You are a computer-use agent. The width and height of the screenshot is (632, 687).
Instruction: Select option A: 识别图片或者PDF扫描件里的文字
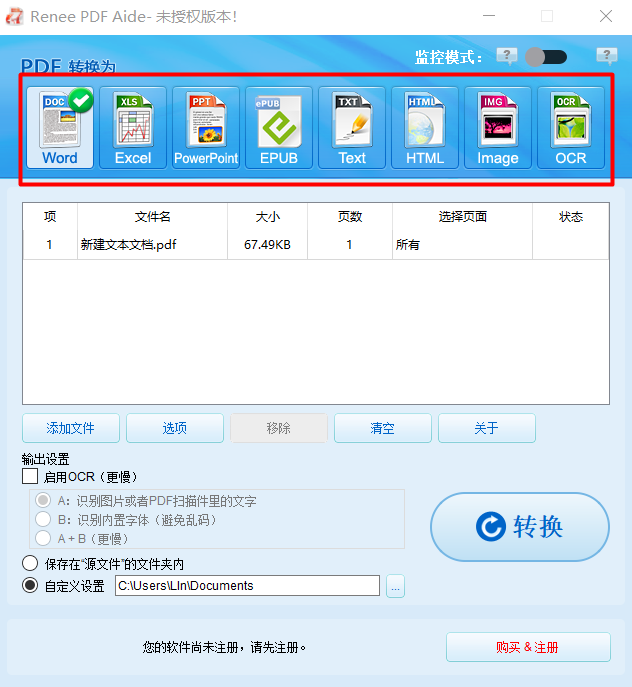click(43, 500)
